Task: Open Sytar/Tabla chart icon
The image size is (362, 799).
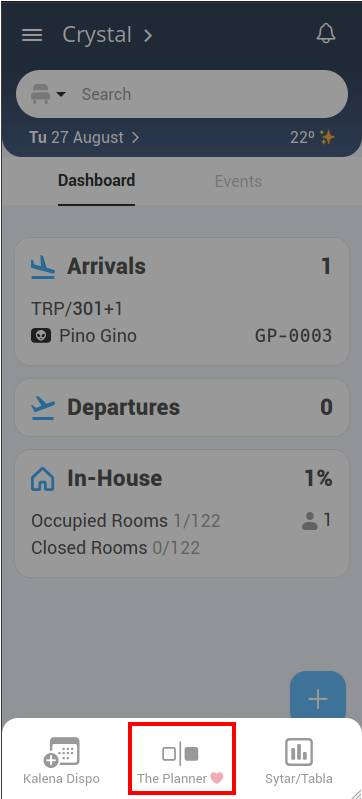Action: [x=299, y=752]
